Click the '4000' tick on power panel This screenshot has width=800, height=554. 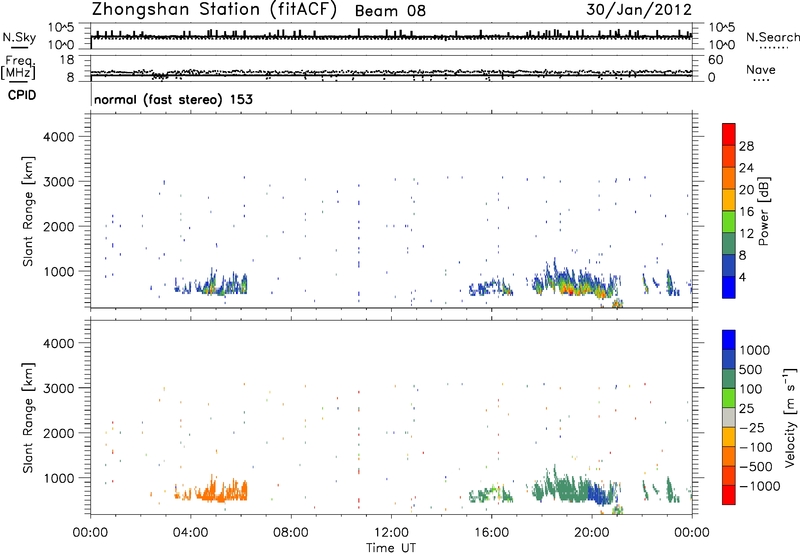coord(58,137)
